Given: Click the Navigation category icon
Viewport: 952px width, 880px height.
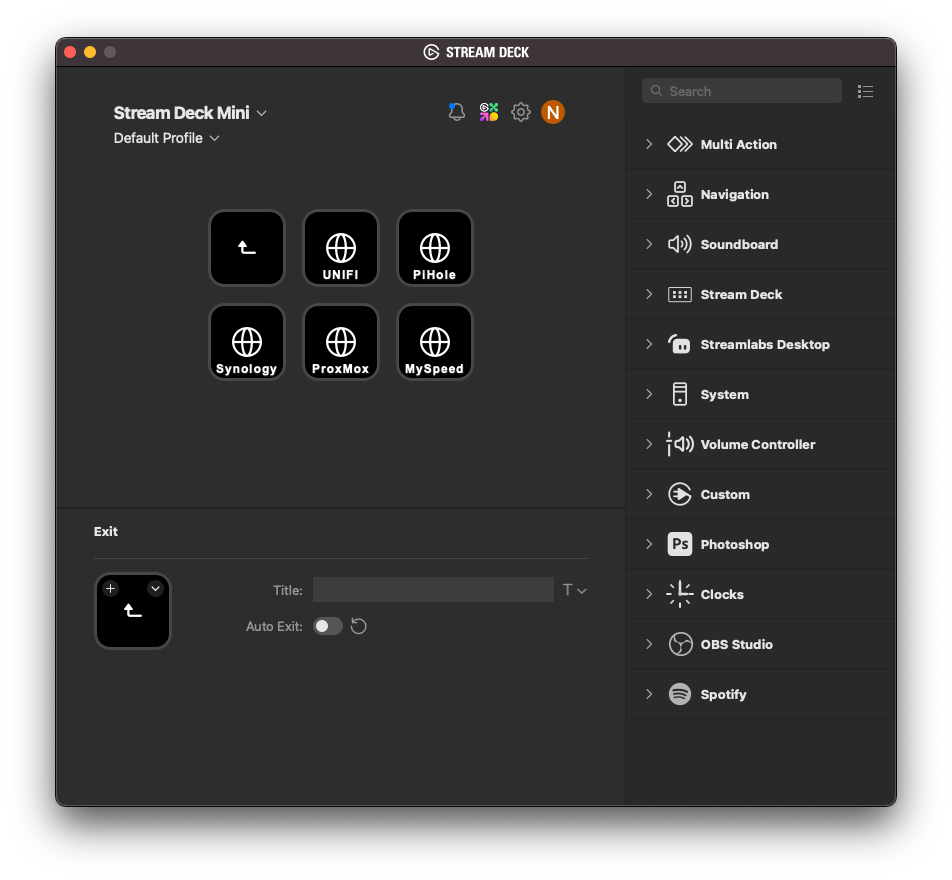Looking at the screenshot, I should click(x=679, y=194).
